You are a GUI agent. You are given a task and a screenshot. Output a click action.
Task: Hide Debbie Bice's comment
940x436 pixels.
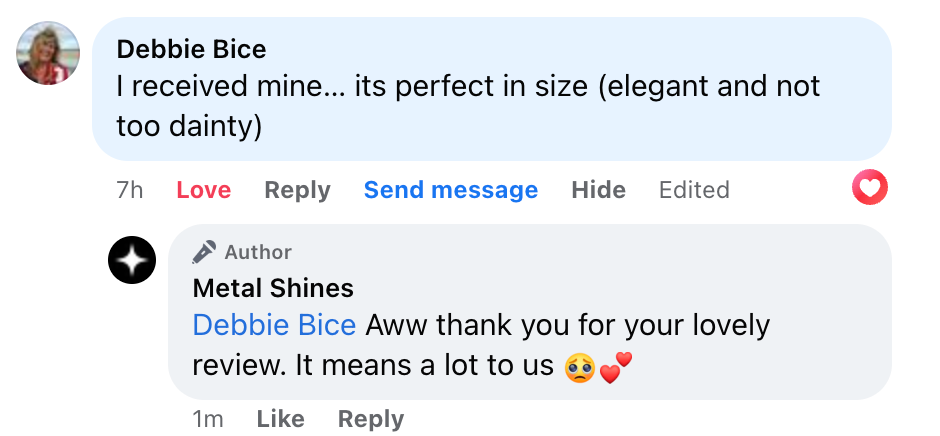598,190
